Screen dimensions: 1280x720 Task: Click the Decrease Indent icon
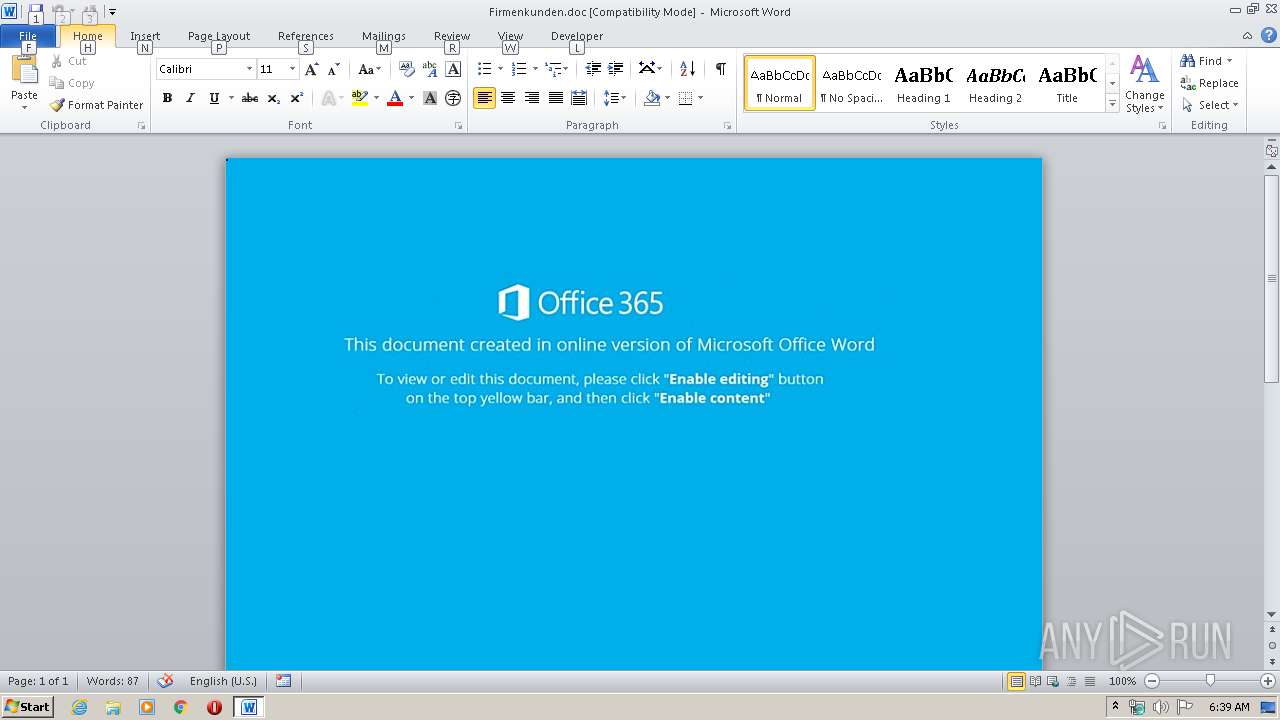pyautogui.click(x=593, y=69)
